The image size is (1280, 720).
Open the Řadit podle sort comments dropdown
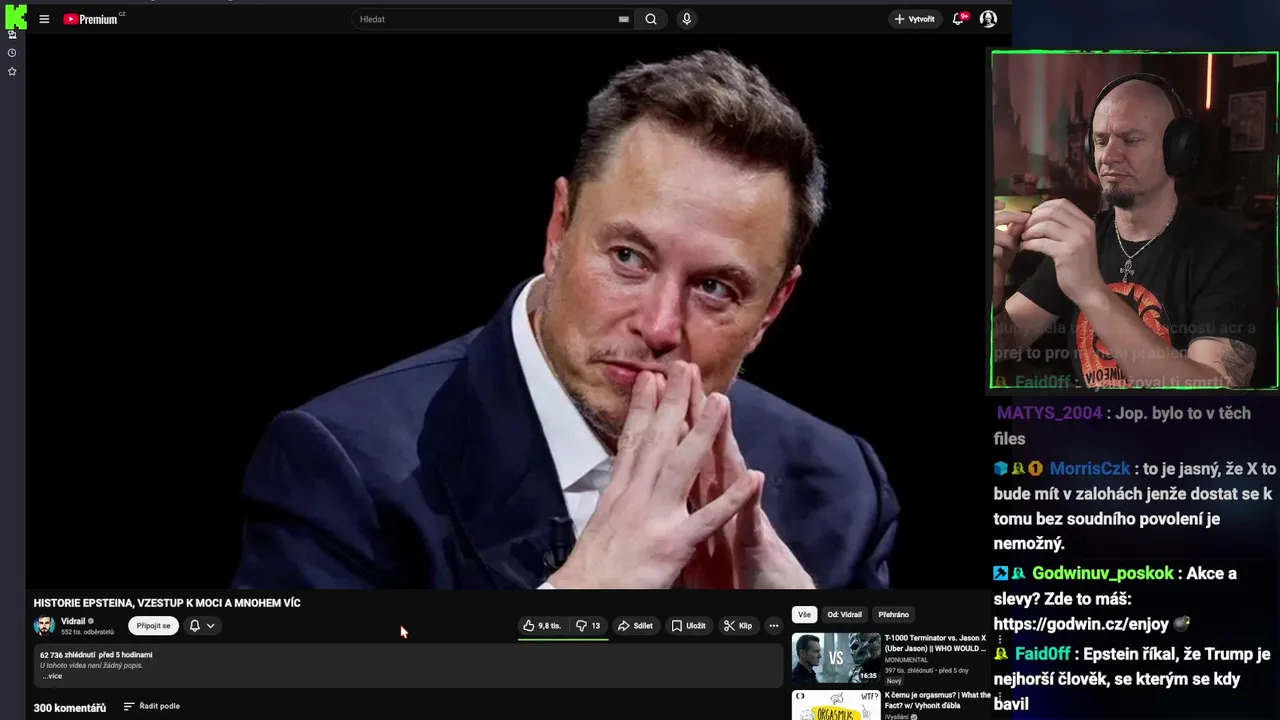(152, 707)
